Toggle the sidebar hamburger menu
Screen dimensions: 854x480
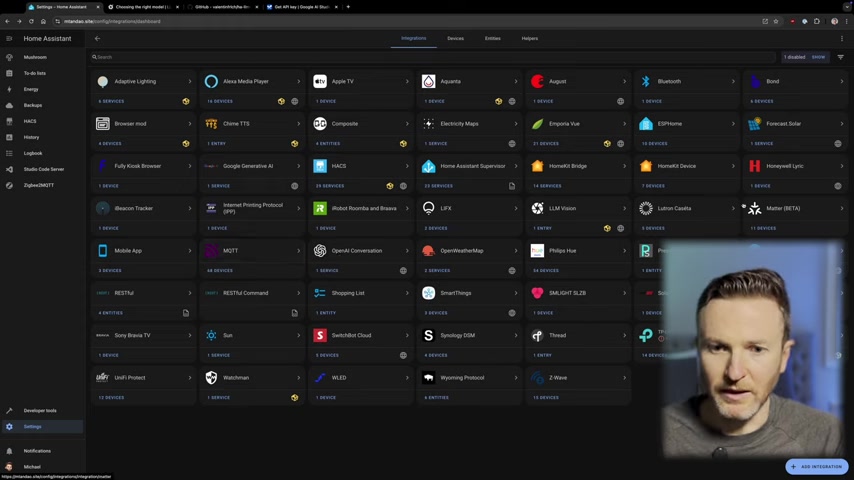click(9, 39)
